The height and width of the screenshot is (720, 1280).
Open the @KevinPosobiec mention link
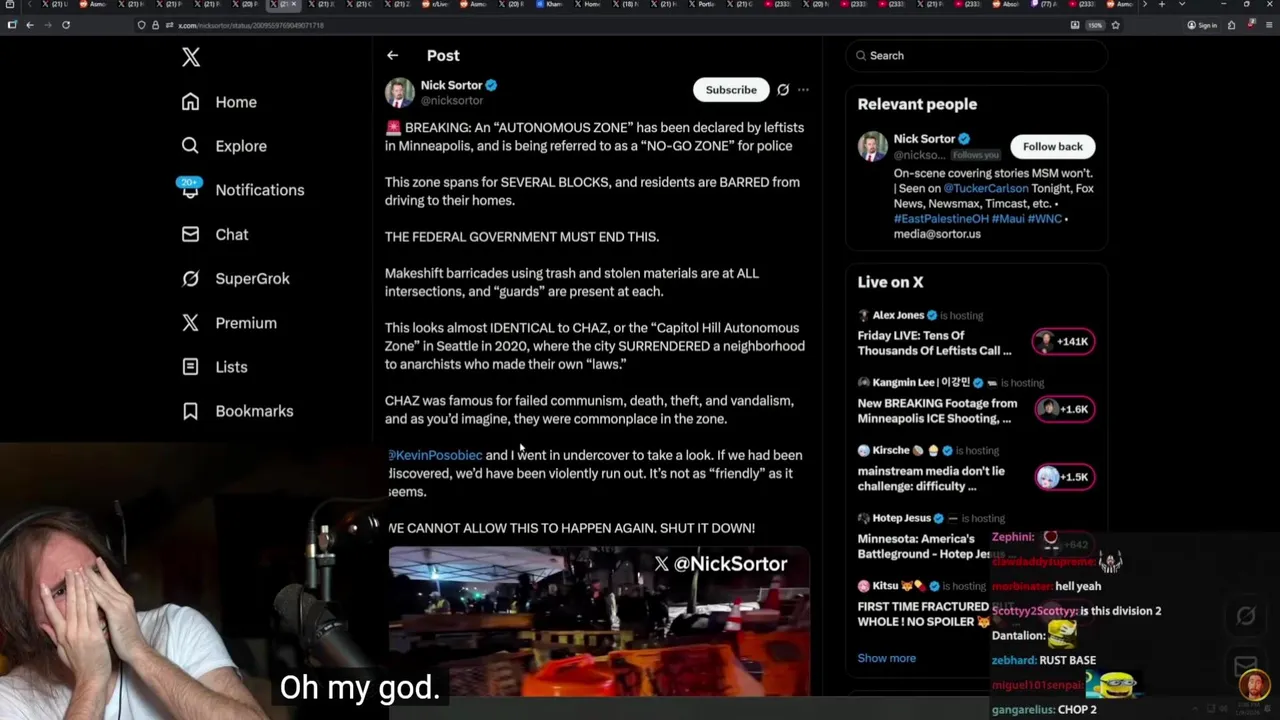pyautogui.click(x=435, y=455)
